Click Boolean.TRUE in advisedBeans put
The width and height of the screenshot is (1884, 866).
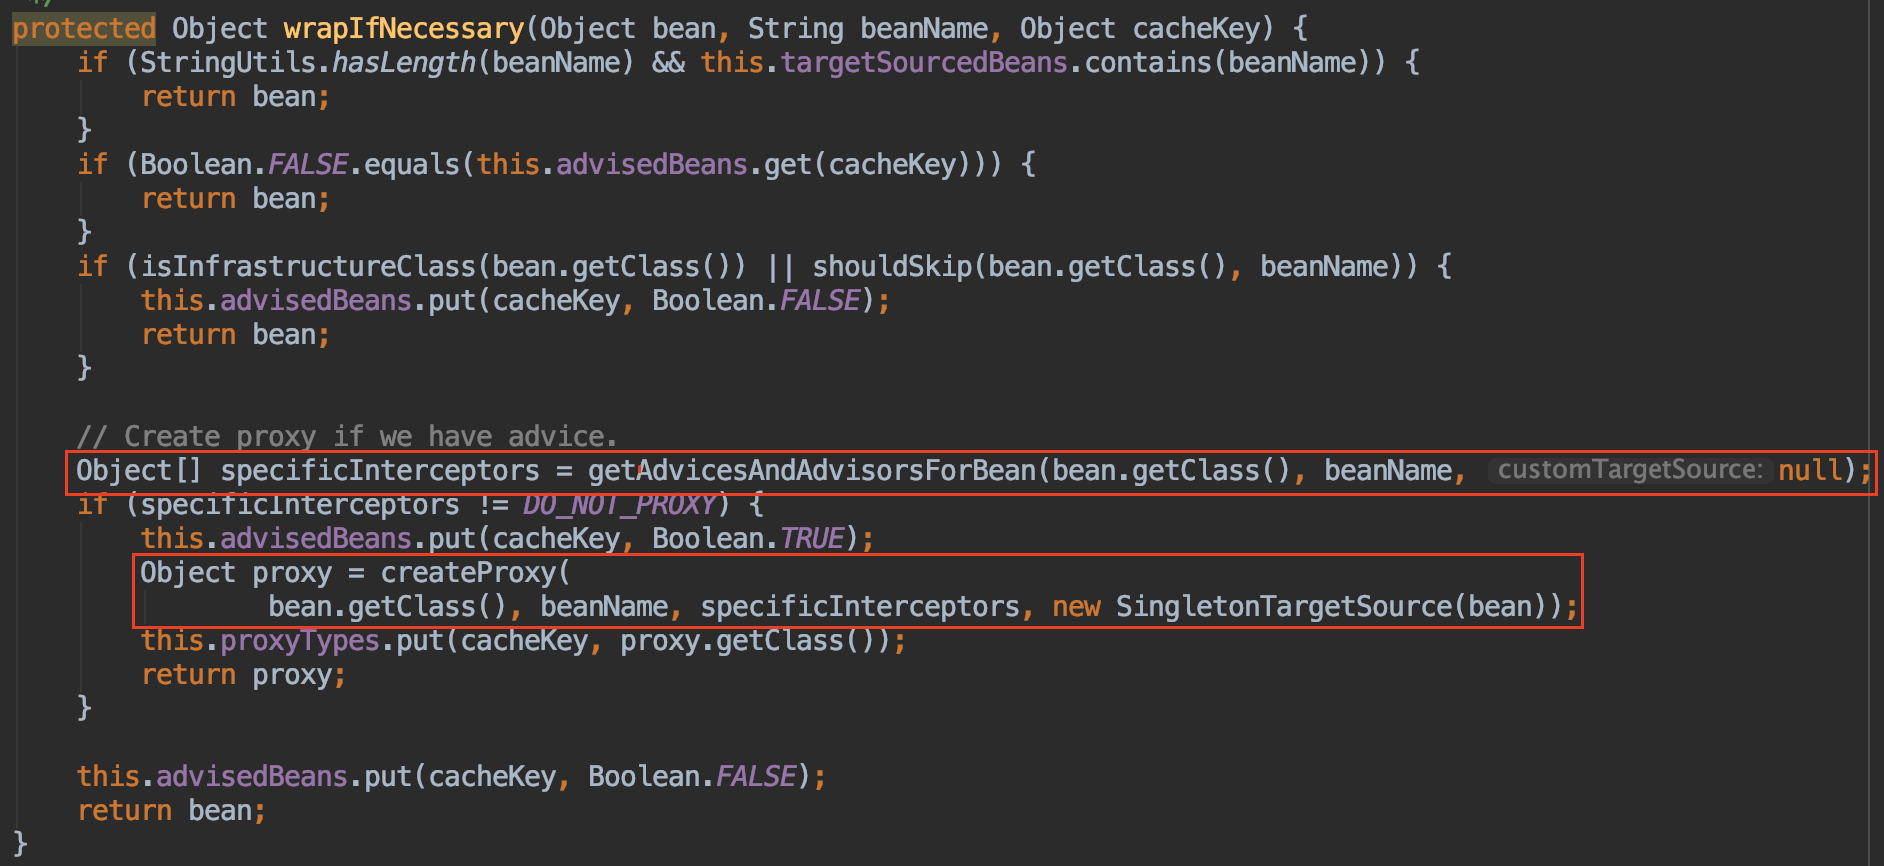pyautogui.click(x=748, y=538)
